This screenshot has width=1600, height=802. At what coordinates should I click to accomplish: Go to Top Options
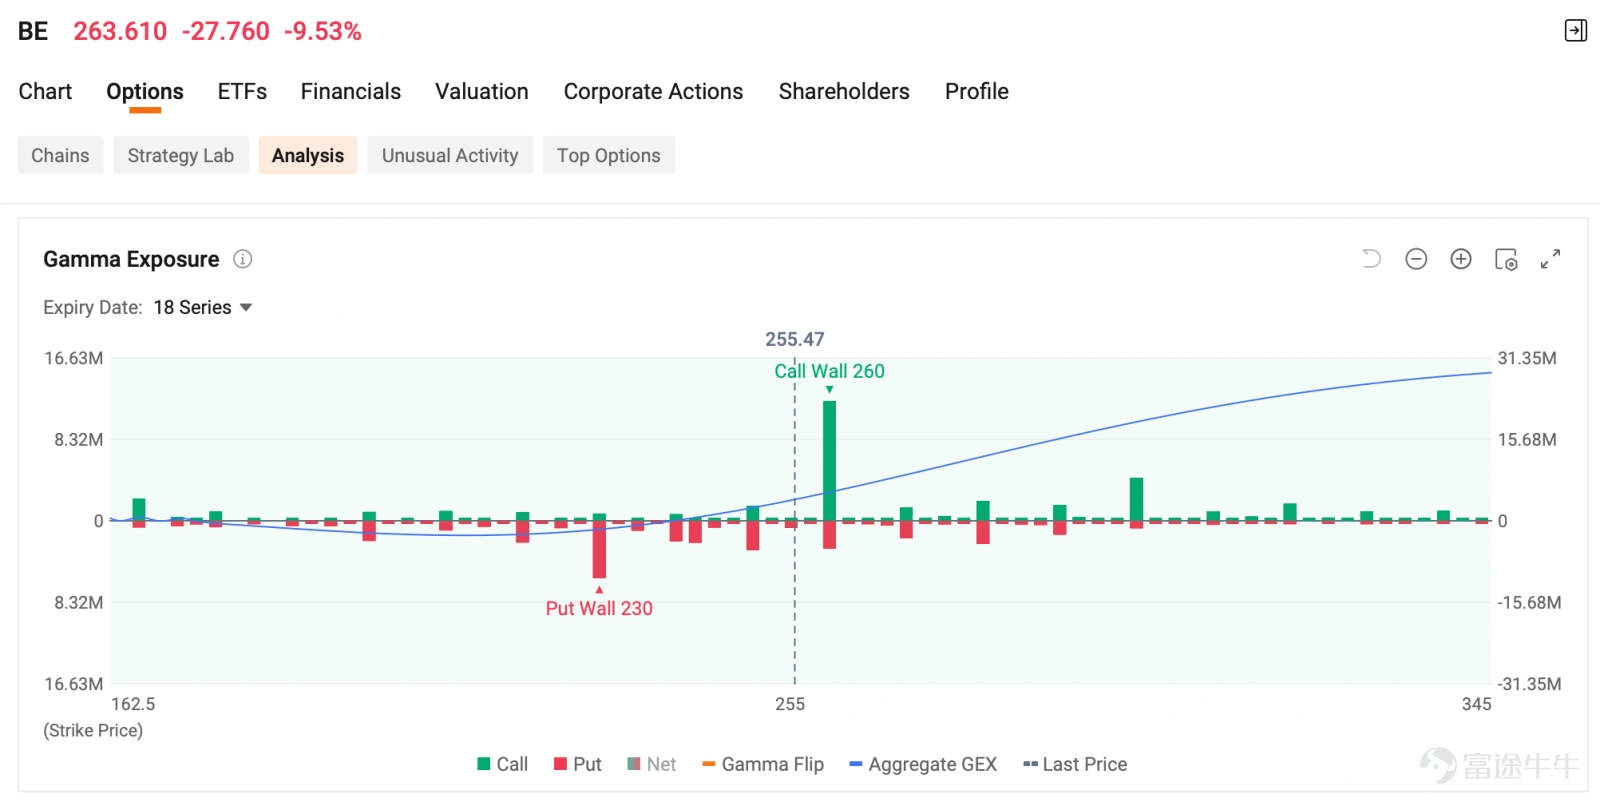click(609, 155)
